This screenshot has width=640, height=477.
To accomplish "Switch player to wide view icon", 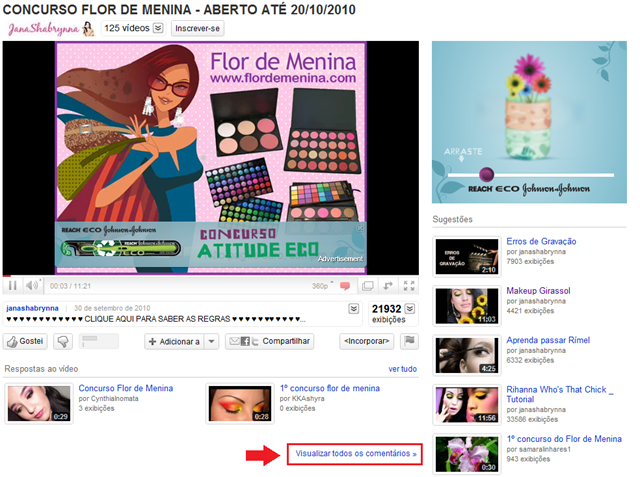I will point(368,286).
